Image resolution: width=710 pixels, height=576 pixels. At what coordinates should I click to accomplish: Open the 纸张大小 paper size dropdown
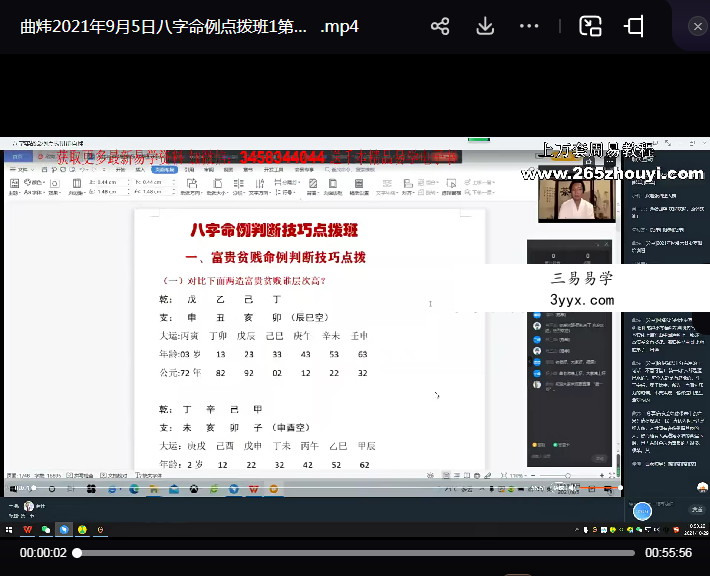point(218,187)
